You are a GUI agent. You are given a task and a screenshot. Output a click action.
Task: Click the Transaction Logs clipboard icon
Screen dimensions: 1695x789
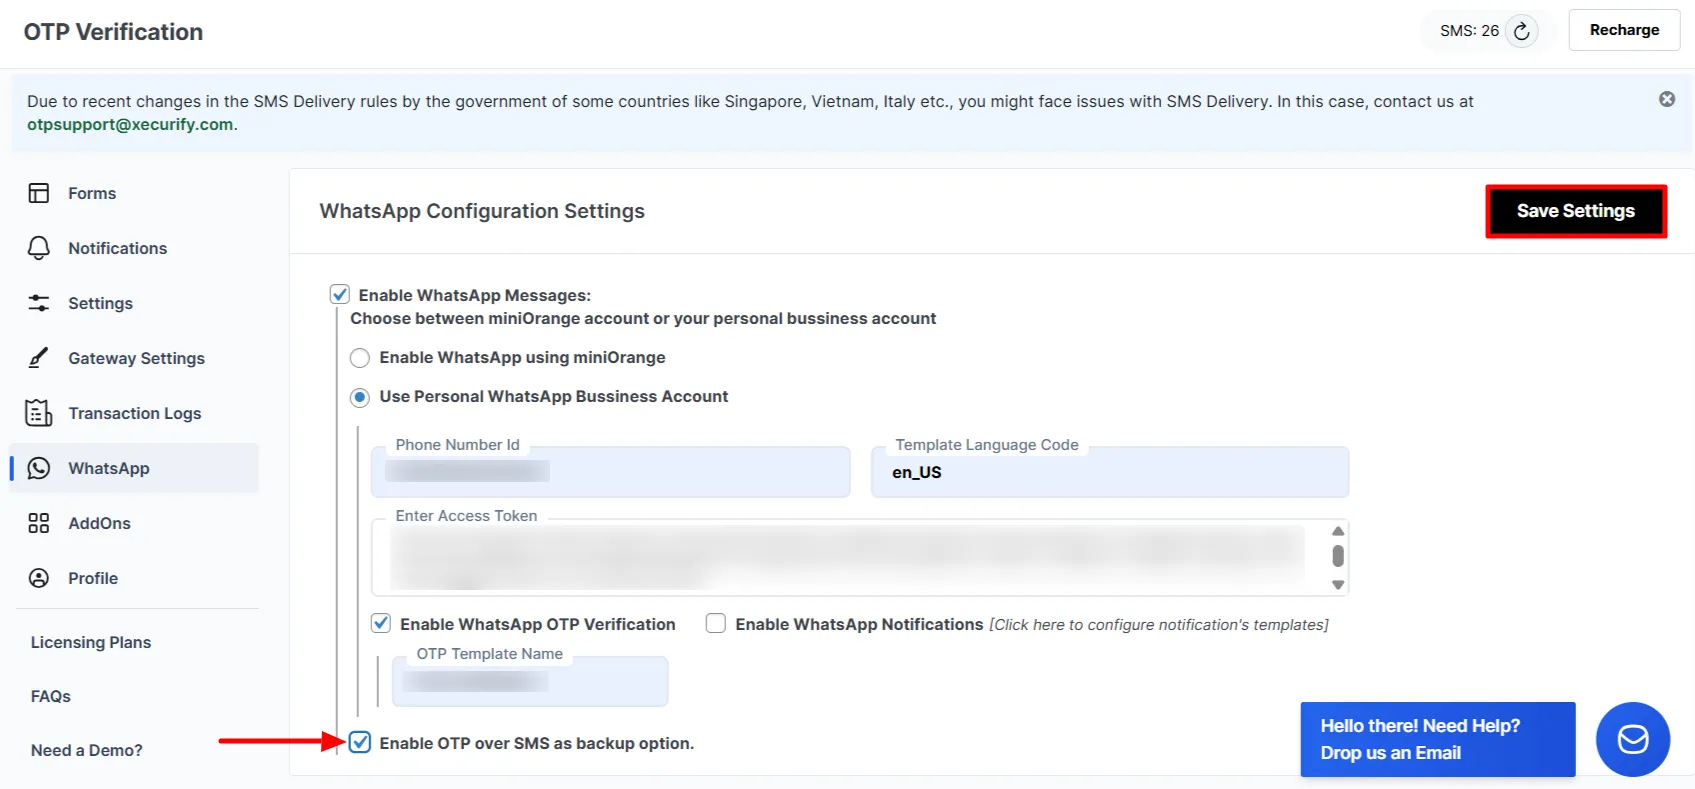(39, 413)
